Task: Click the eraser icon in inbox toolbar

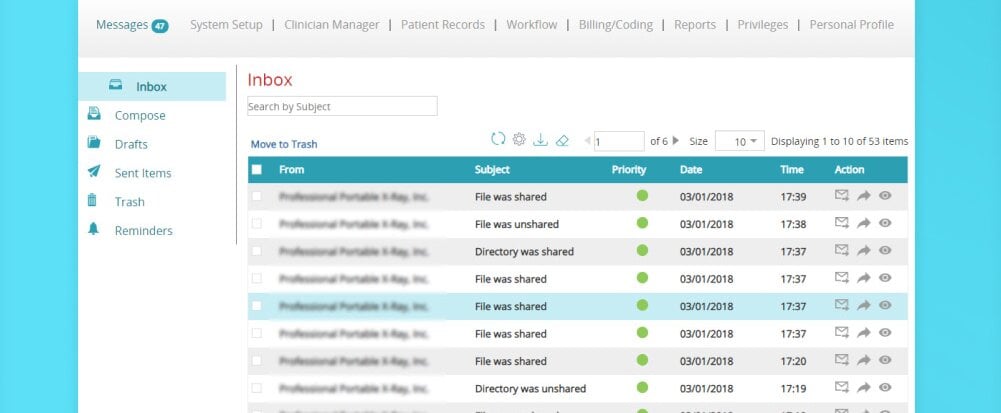Action: point(561,140)
